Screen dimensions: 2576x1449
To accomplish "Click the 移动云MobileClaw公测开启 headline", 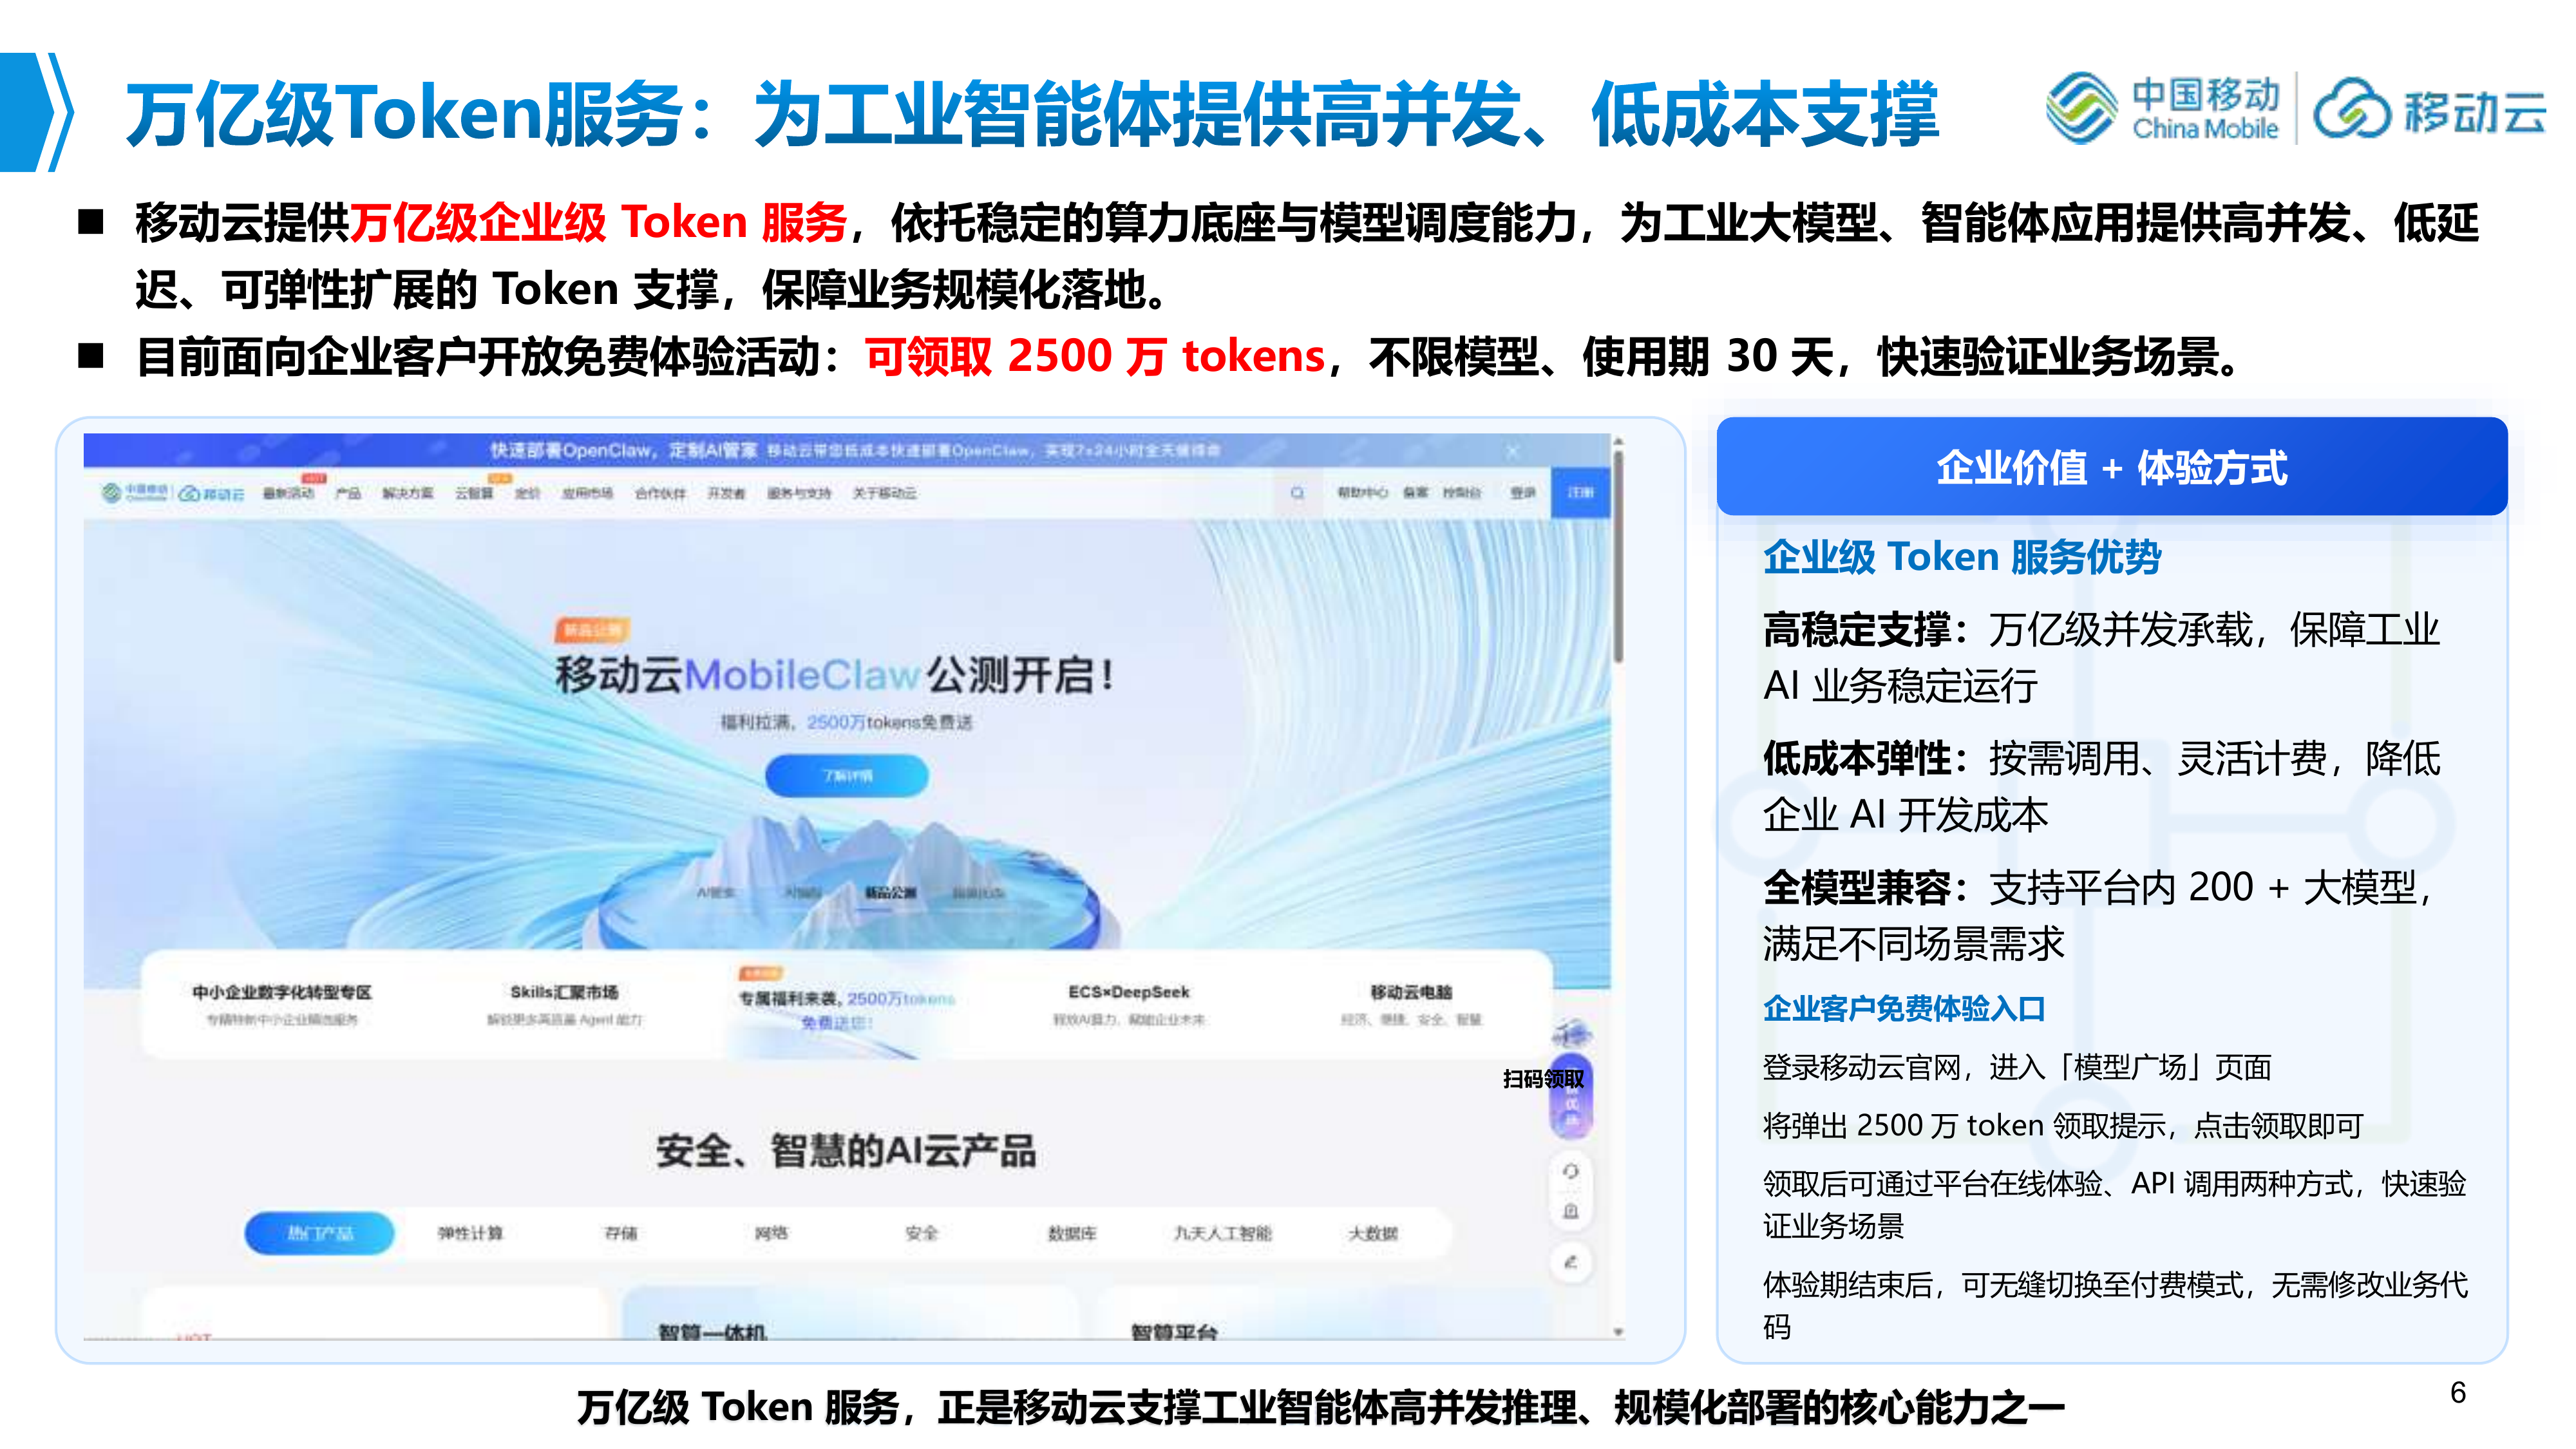I will point(834,675).
